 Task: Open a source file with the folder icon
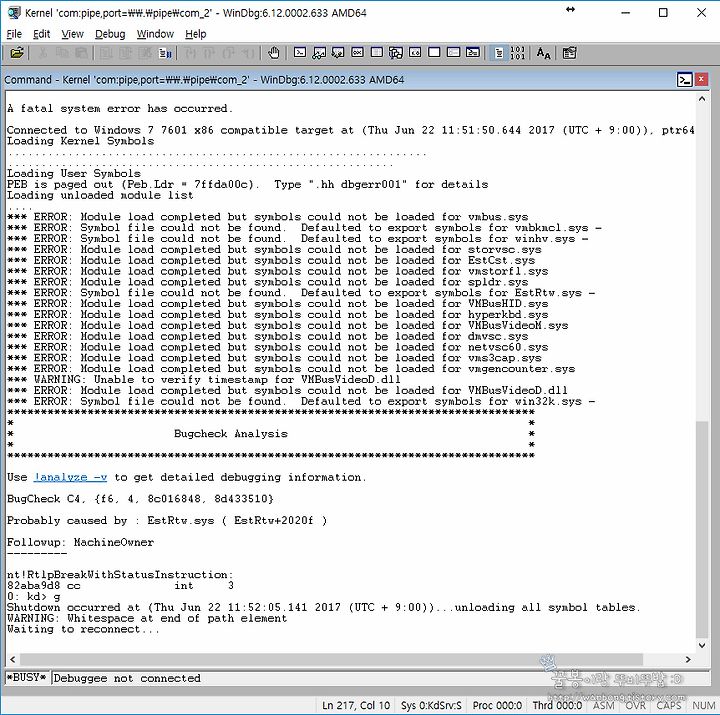[17, 53]
